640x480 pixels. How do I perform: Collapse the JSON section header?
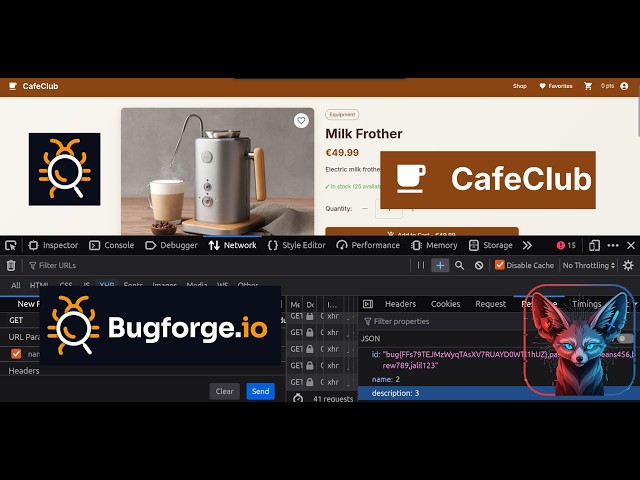(x=371, y=338)
